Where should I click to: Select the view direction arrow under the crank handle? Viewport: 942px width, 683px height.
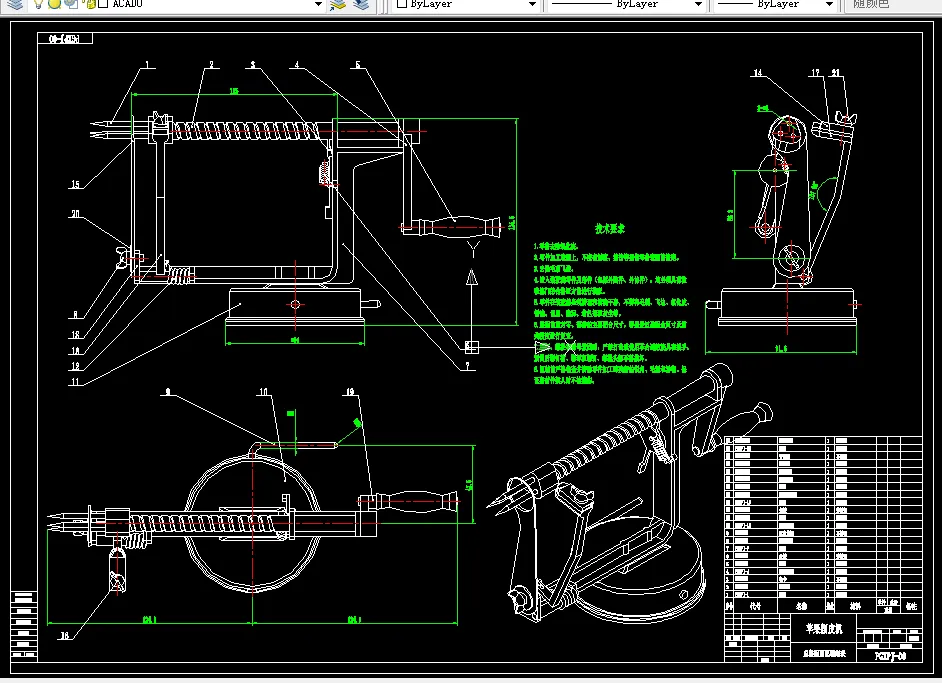pos(472,277)
